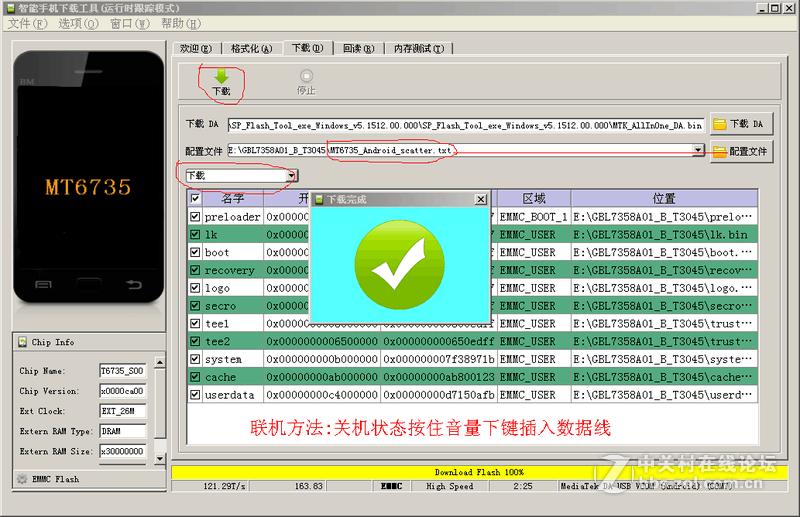The image size is (800, 517).
Task: Click the green Download arrow icon
Action: point(221,77)
